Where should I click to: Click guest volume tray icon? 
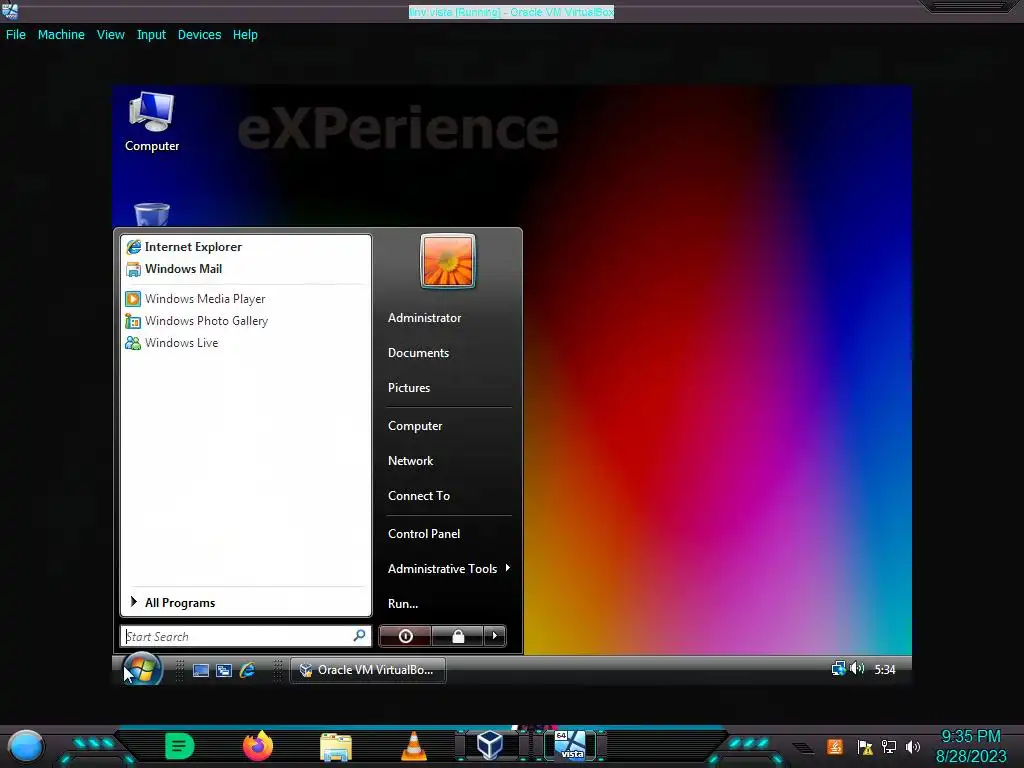coord(857,669)
